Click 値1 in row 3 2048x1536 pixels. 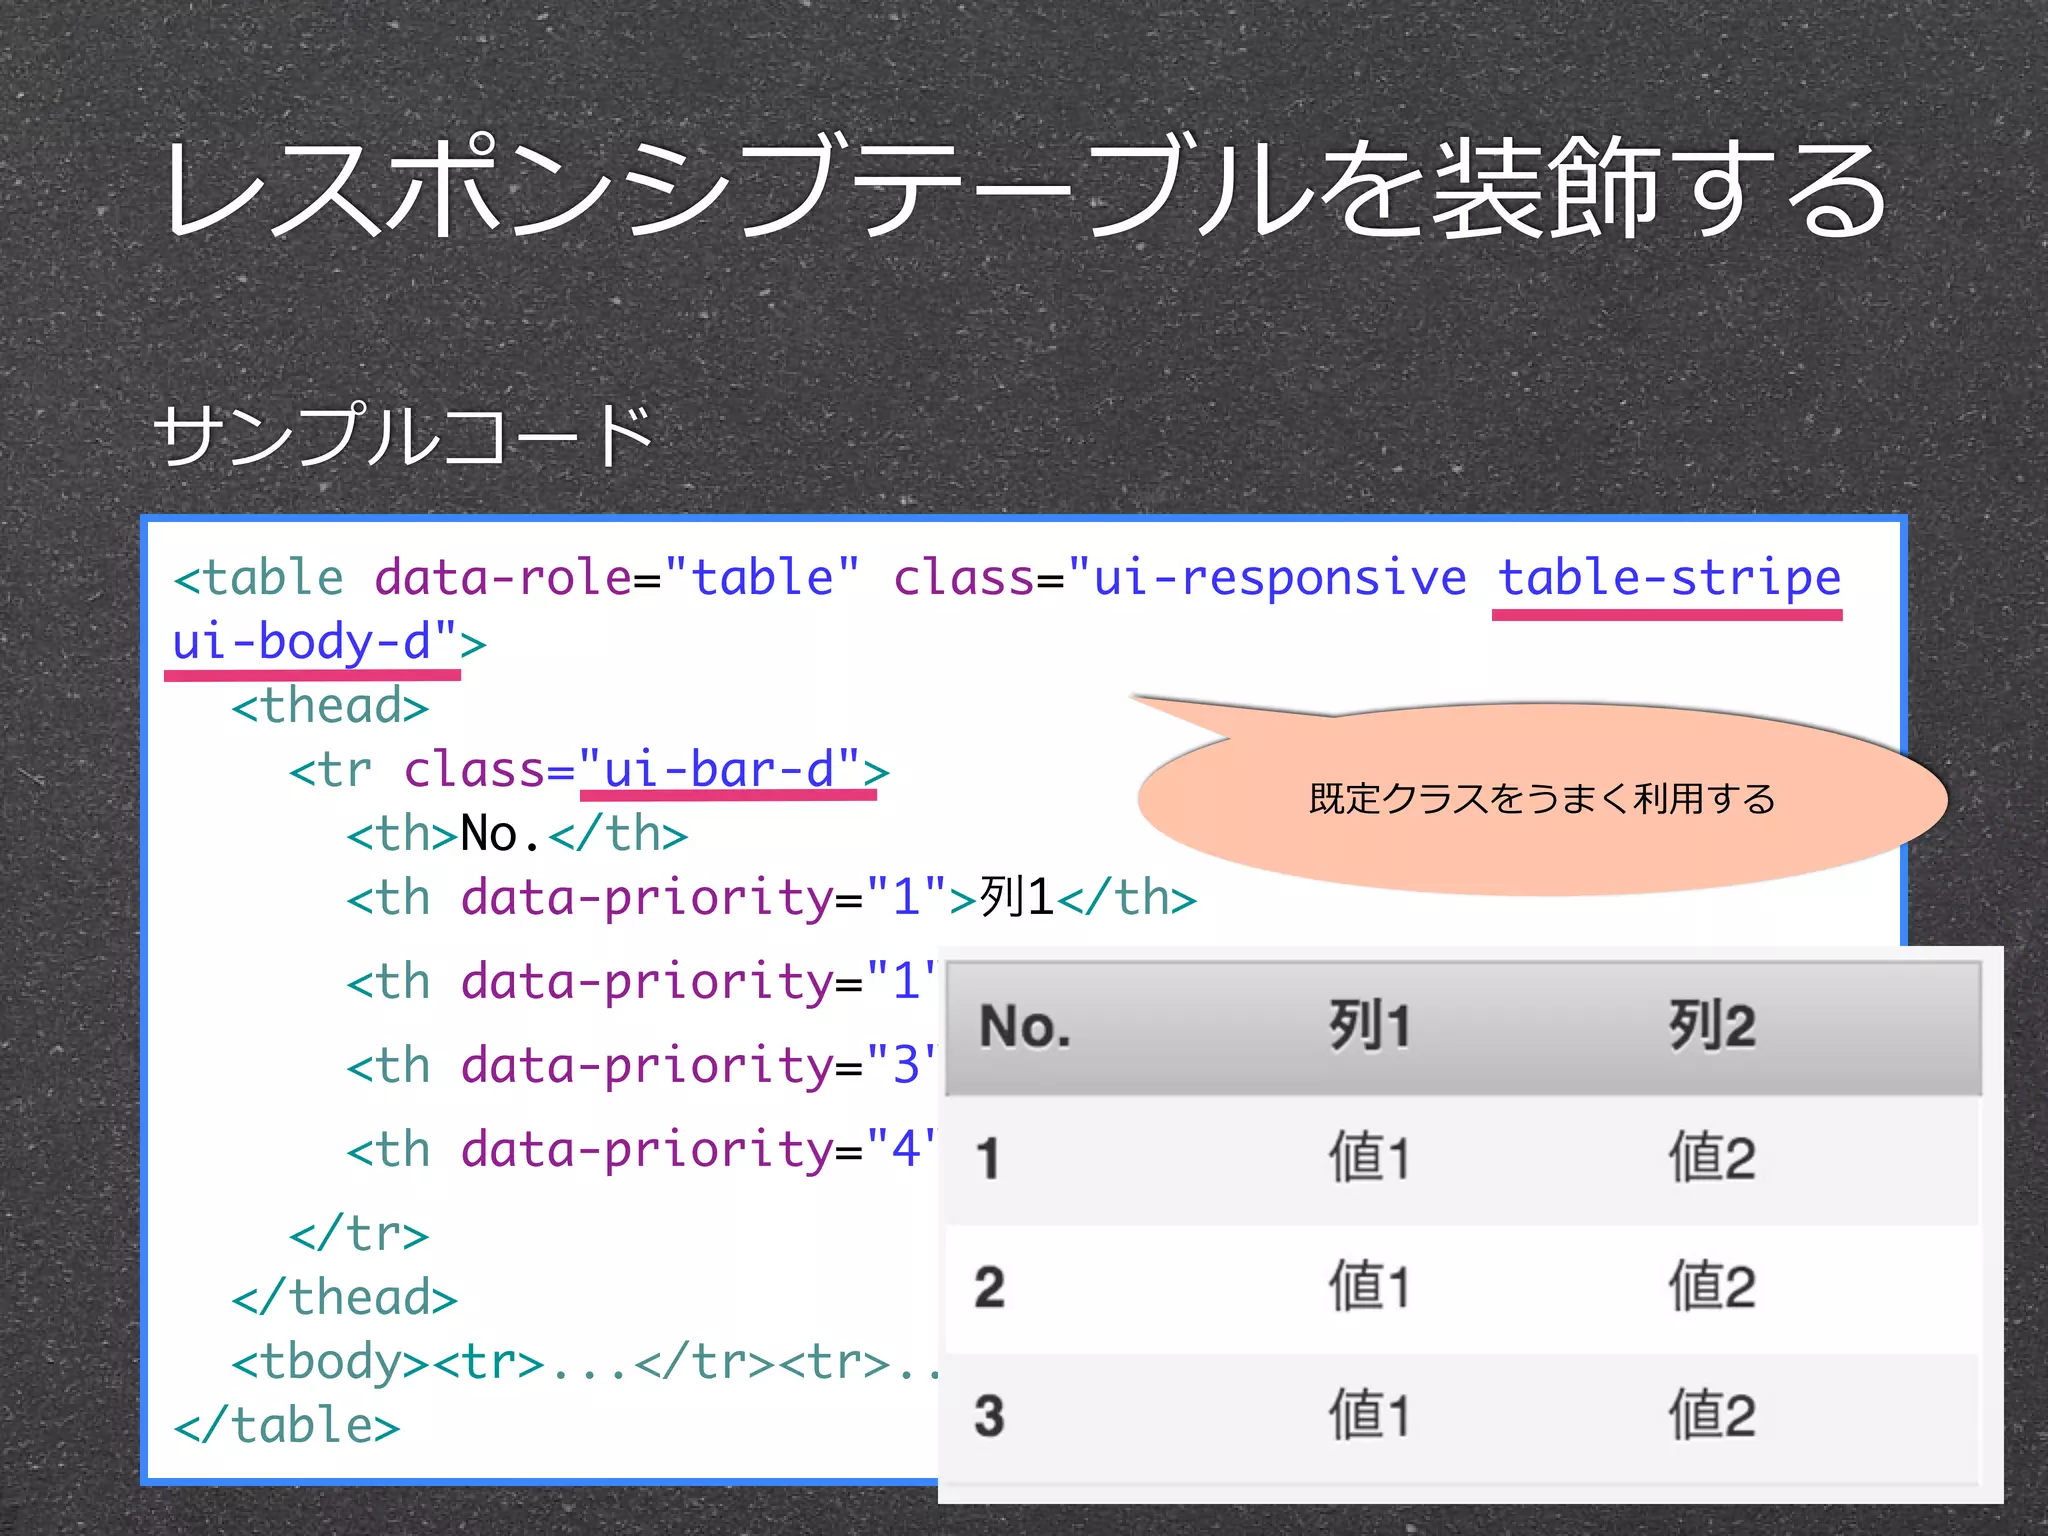coord(1369,1415)
